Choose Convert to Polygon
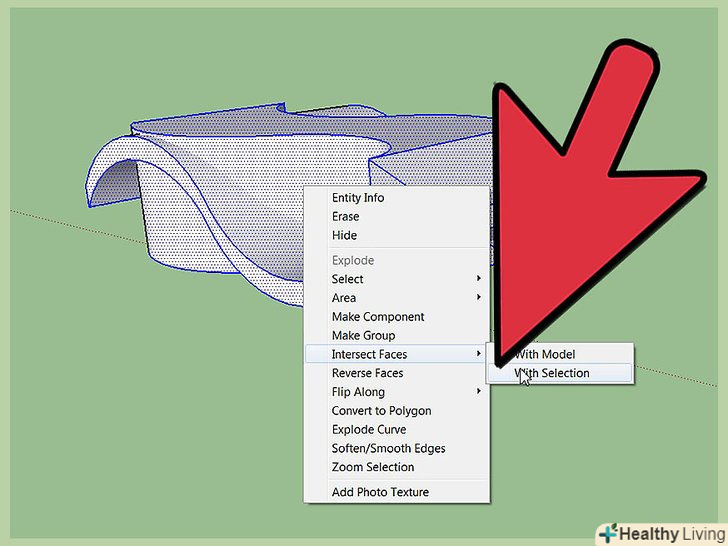728x546 pixels. point(396,411)
